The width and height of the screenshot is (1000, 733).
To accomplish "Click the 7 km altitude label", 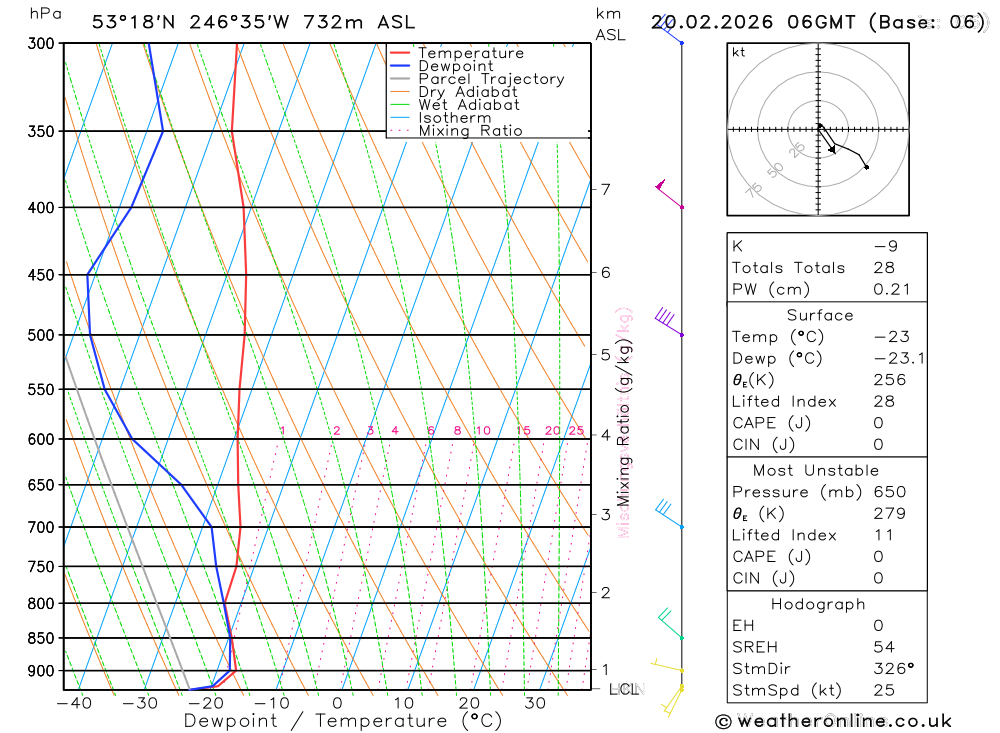I will click(605, 189).
